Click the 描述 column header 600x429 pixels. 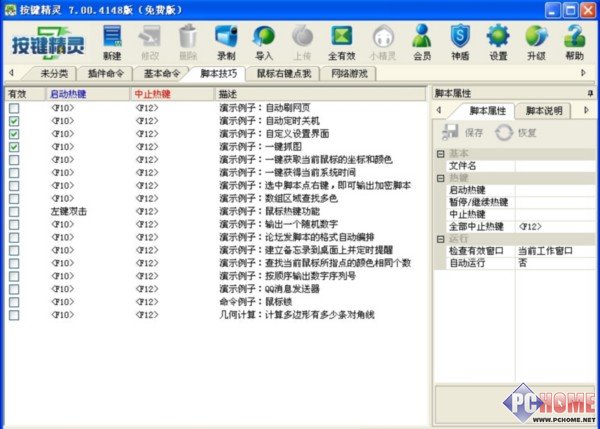point(226,94)
